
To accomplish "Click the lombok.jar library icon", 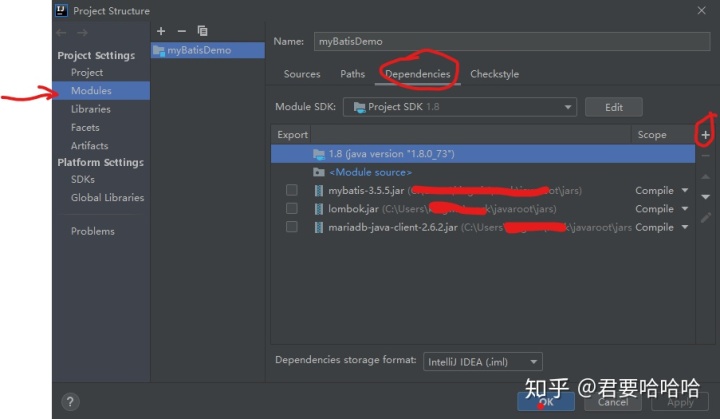I will click(318, 209).
